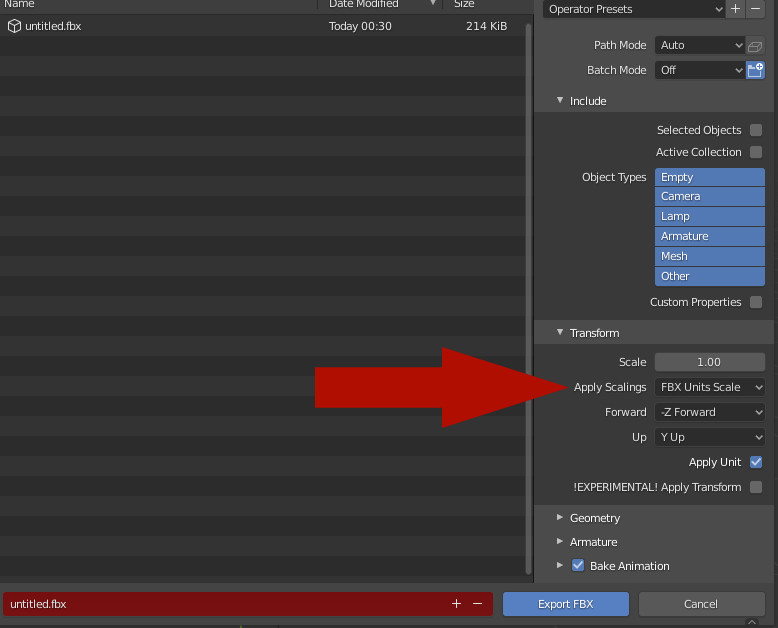Viewport: 778px width, 628px height.
Task: Open the Forward axis dropdown
Action: [x=710, y=412]
